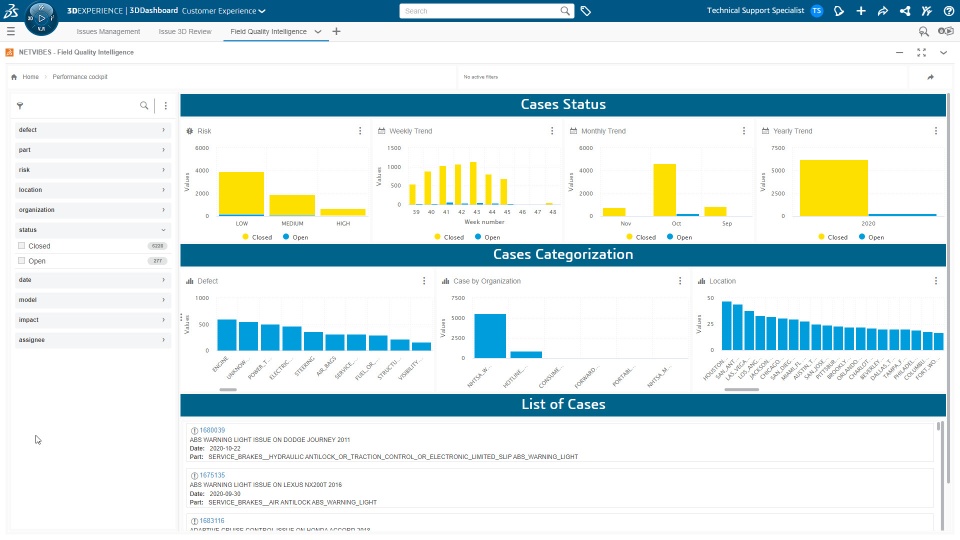Click the share arrow icon in top bar
The height and width of the screenshot is (540, 960).
(x=883, y=10)
